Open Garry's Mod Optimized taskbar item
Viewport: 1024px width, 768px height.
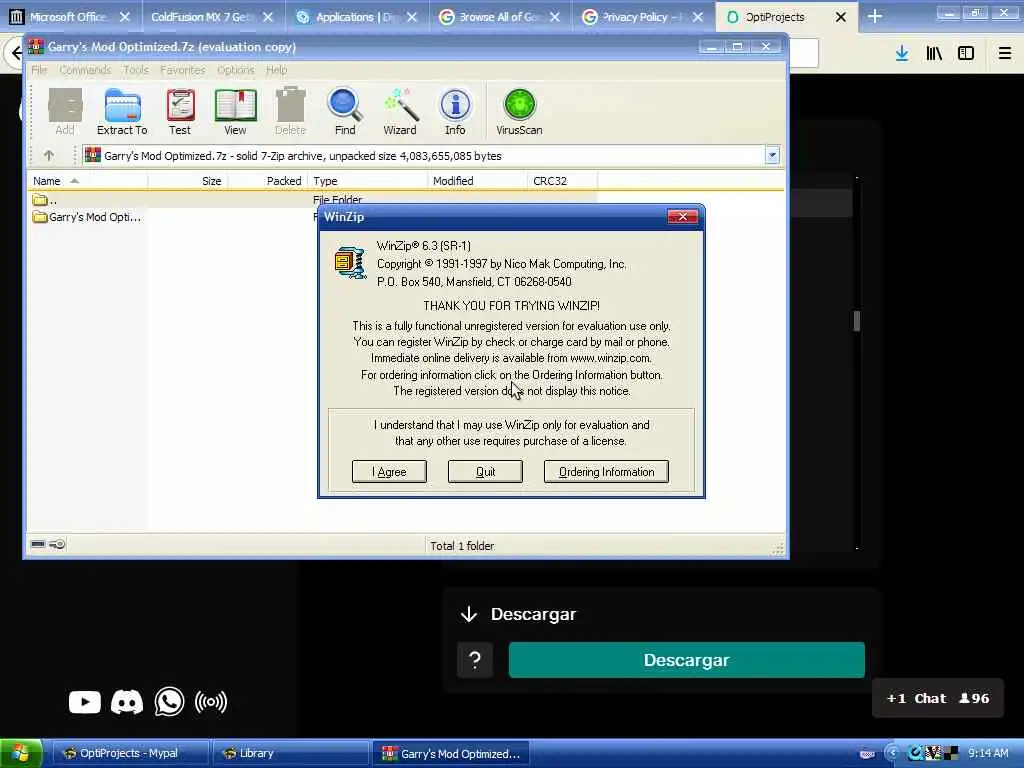(x=451, y=754)
